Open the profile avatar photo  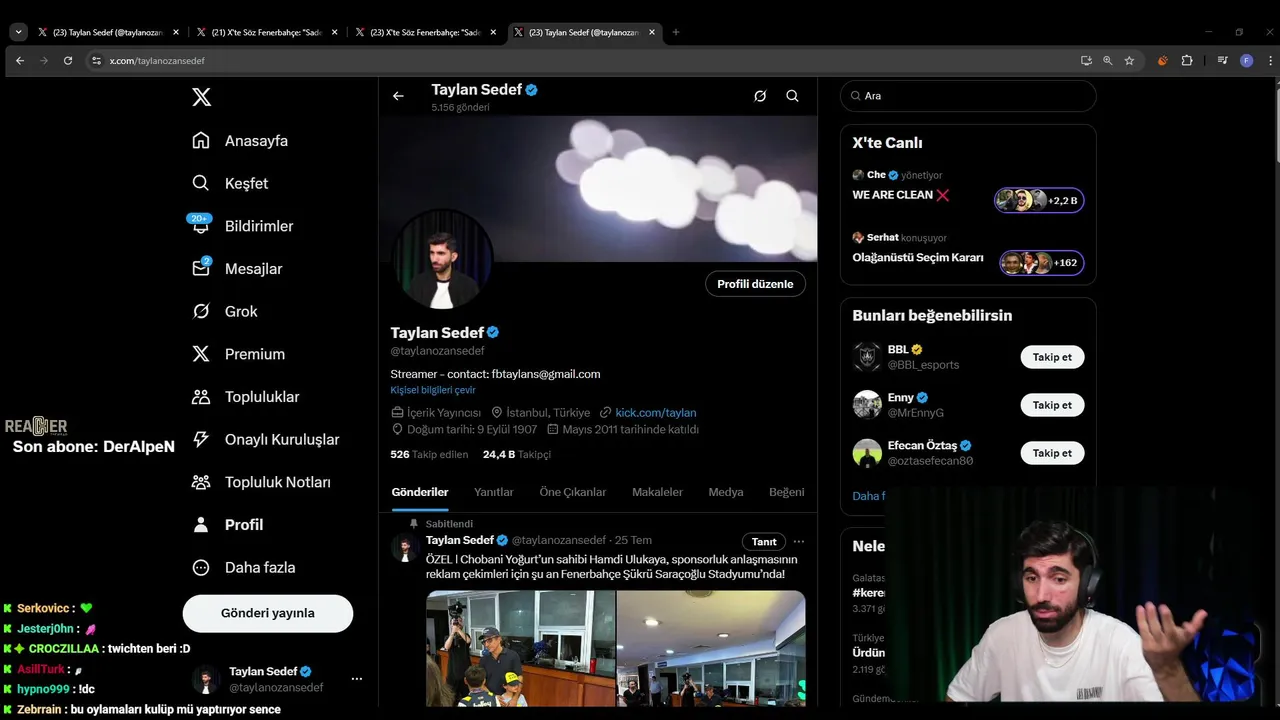[441, 261]
